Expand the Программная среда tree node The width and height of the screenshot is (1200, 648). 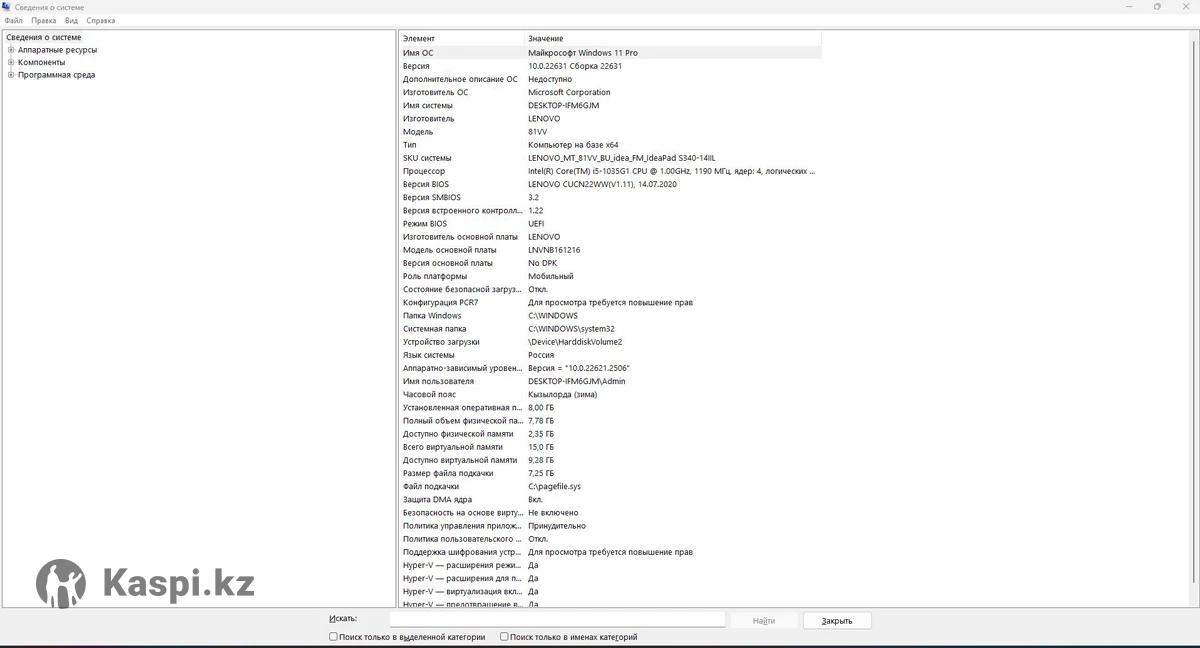click(11, 75)
